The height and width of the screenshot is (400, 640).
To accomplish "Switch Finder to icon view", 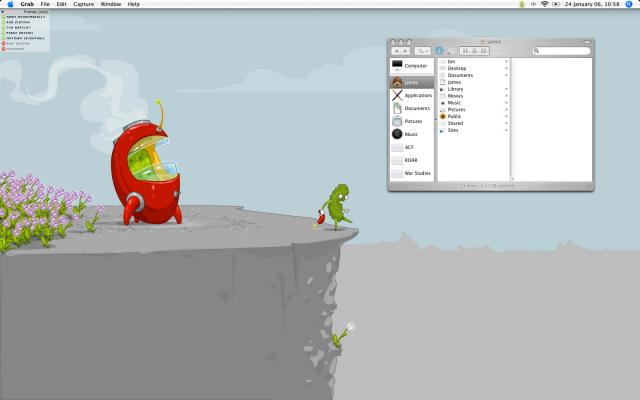I will [x=465, y=51].
